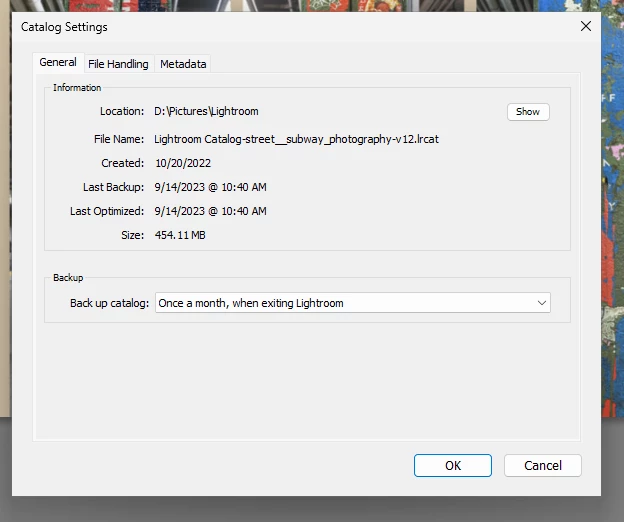Click the Last Optimized timestamp value
The width and height of the screenshot is (624, 522).
tap(211, 211)
